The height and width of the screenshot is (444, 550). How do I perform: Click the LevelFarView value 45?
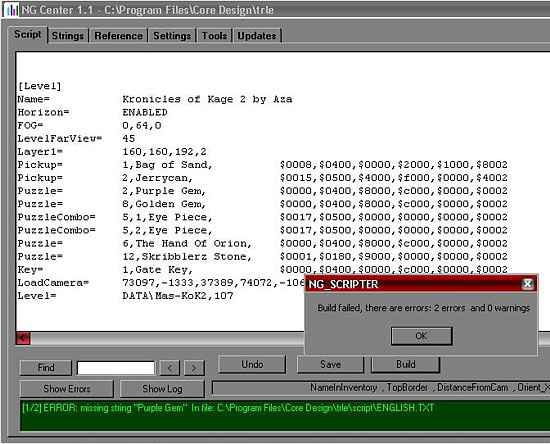128,139
